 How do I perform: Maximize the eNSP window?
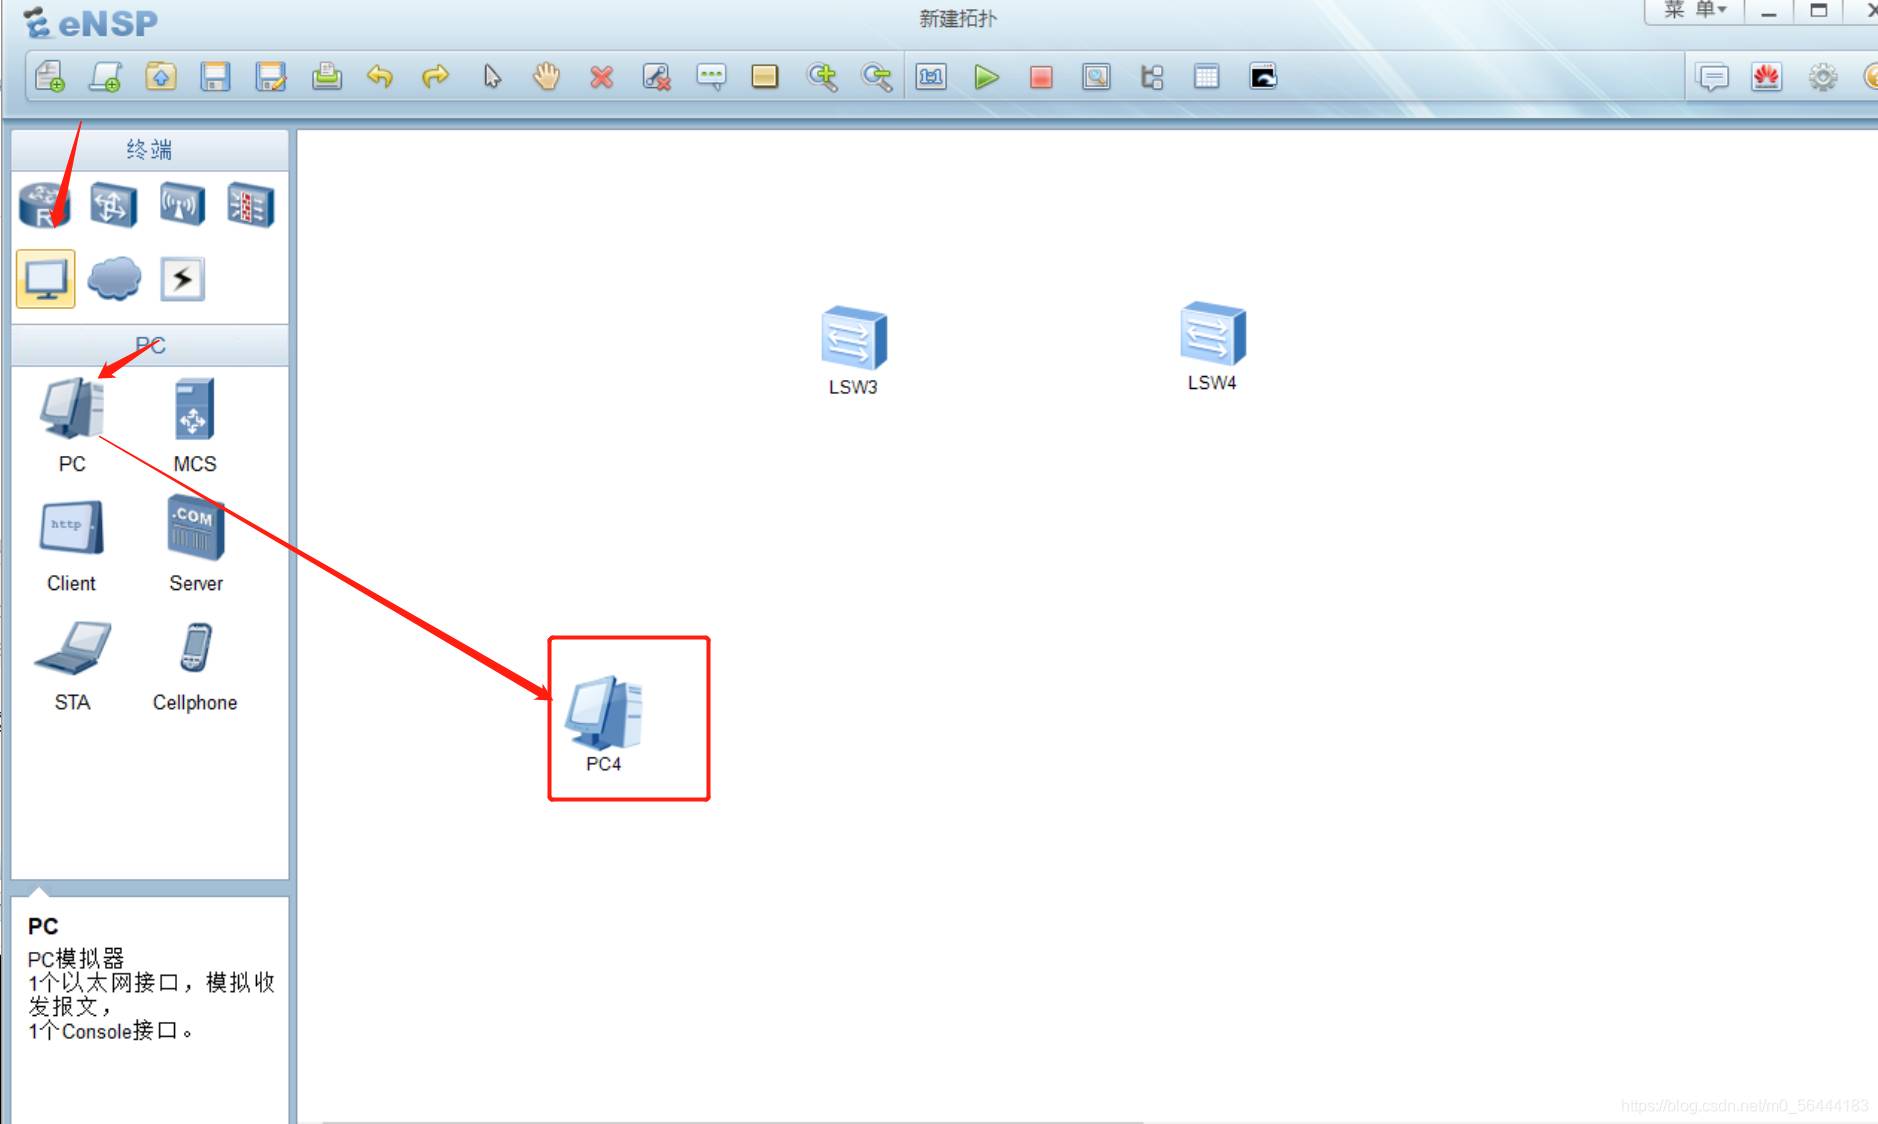point(1819,11)
